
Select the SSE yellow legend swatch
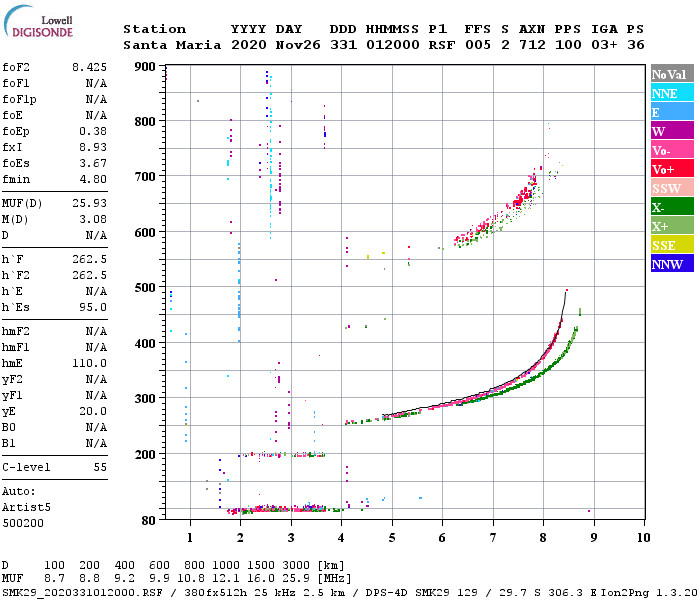pos(672,245)
